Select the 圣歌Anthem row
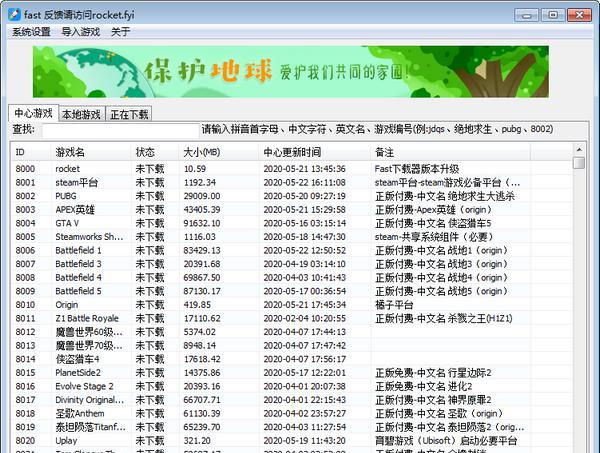 coord(292,413)
